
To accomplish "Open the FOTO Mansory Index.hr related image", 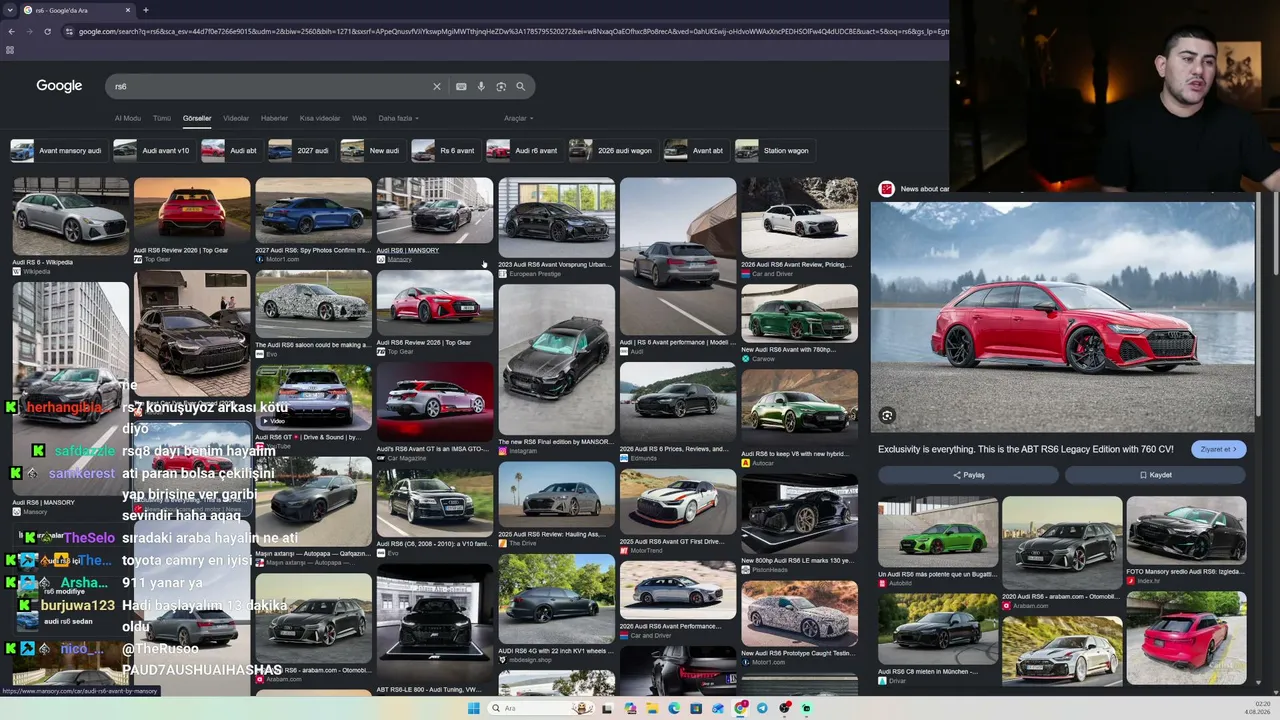I will click(1186, 532).
